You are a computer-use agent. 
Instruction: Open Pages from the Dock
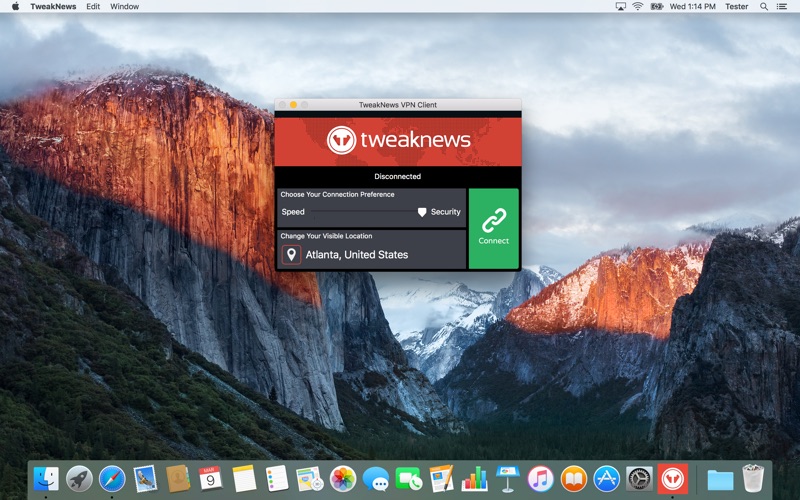[441, 479]
